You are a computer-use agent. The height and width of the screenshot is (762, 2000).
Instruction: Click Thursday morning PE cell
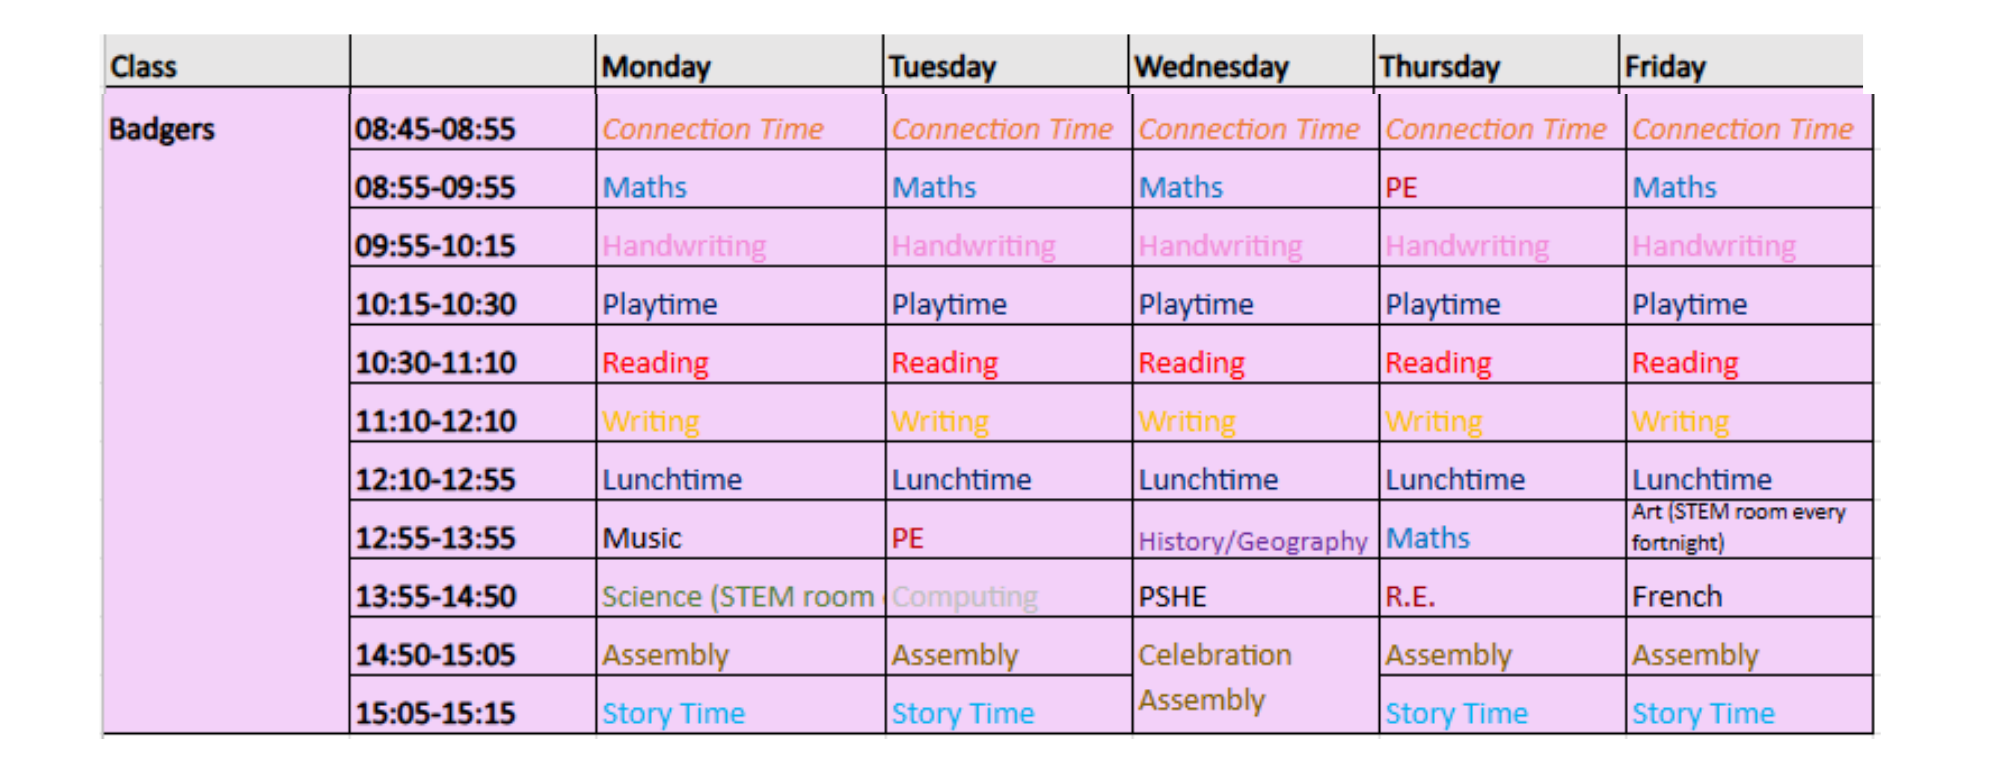click(1502, 180)
